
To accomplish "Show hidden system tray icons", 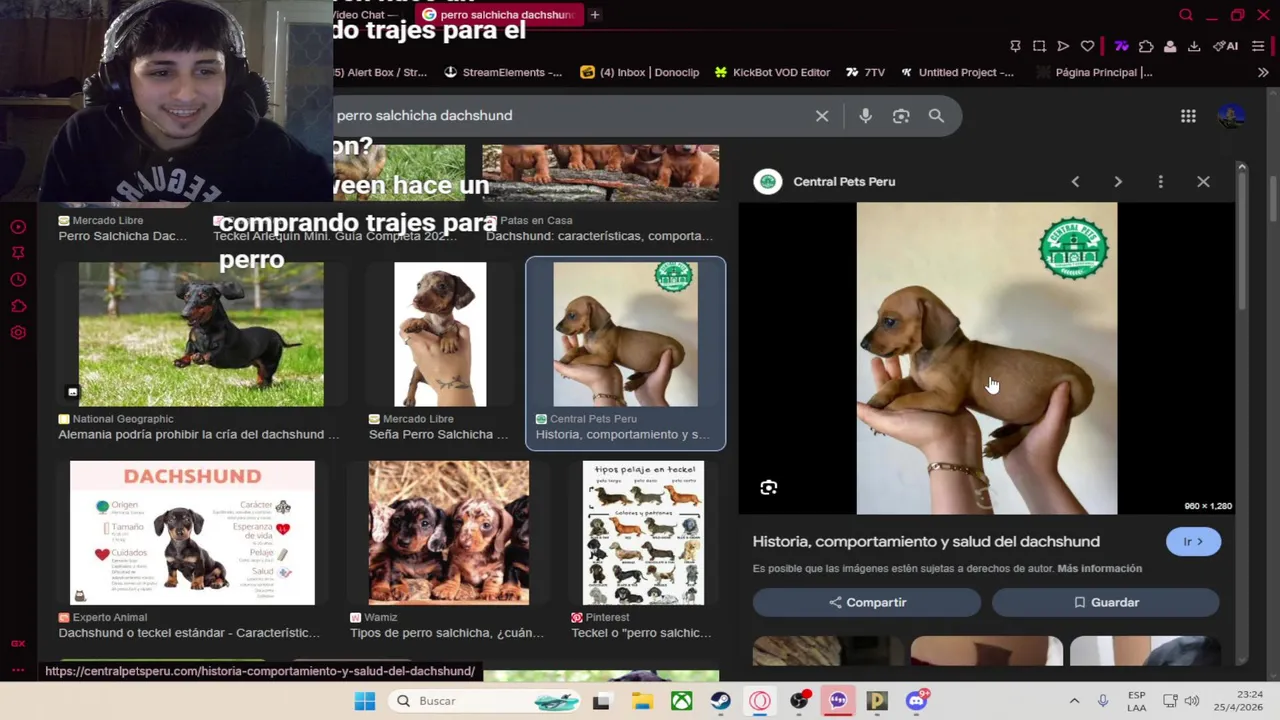I will (x=1074, y=701).
